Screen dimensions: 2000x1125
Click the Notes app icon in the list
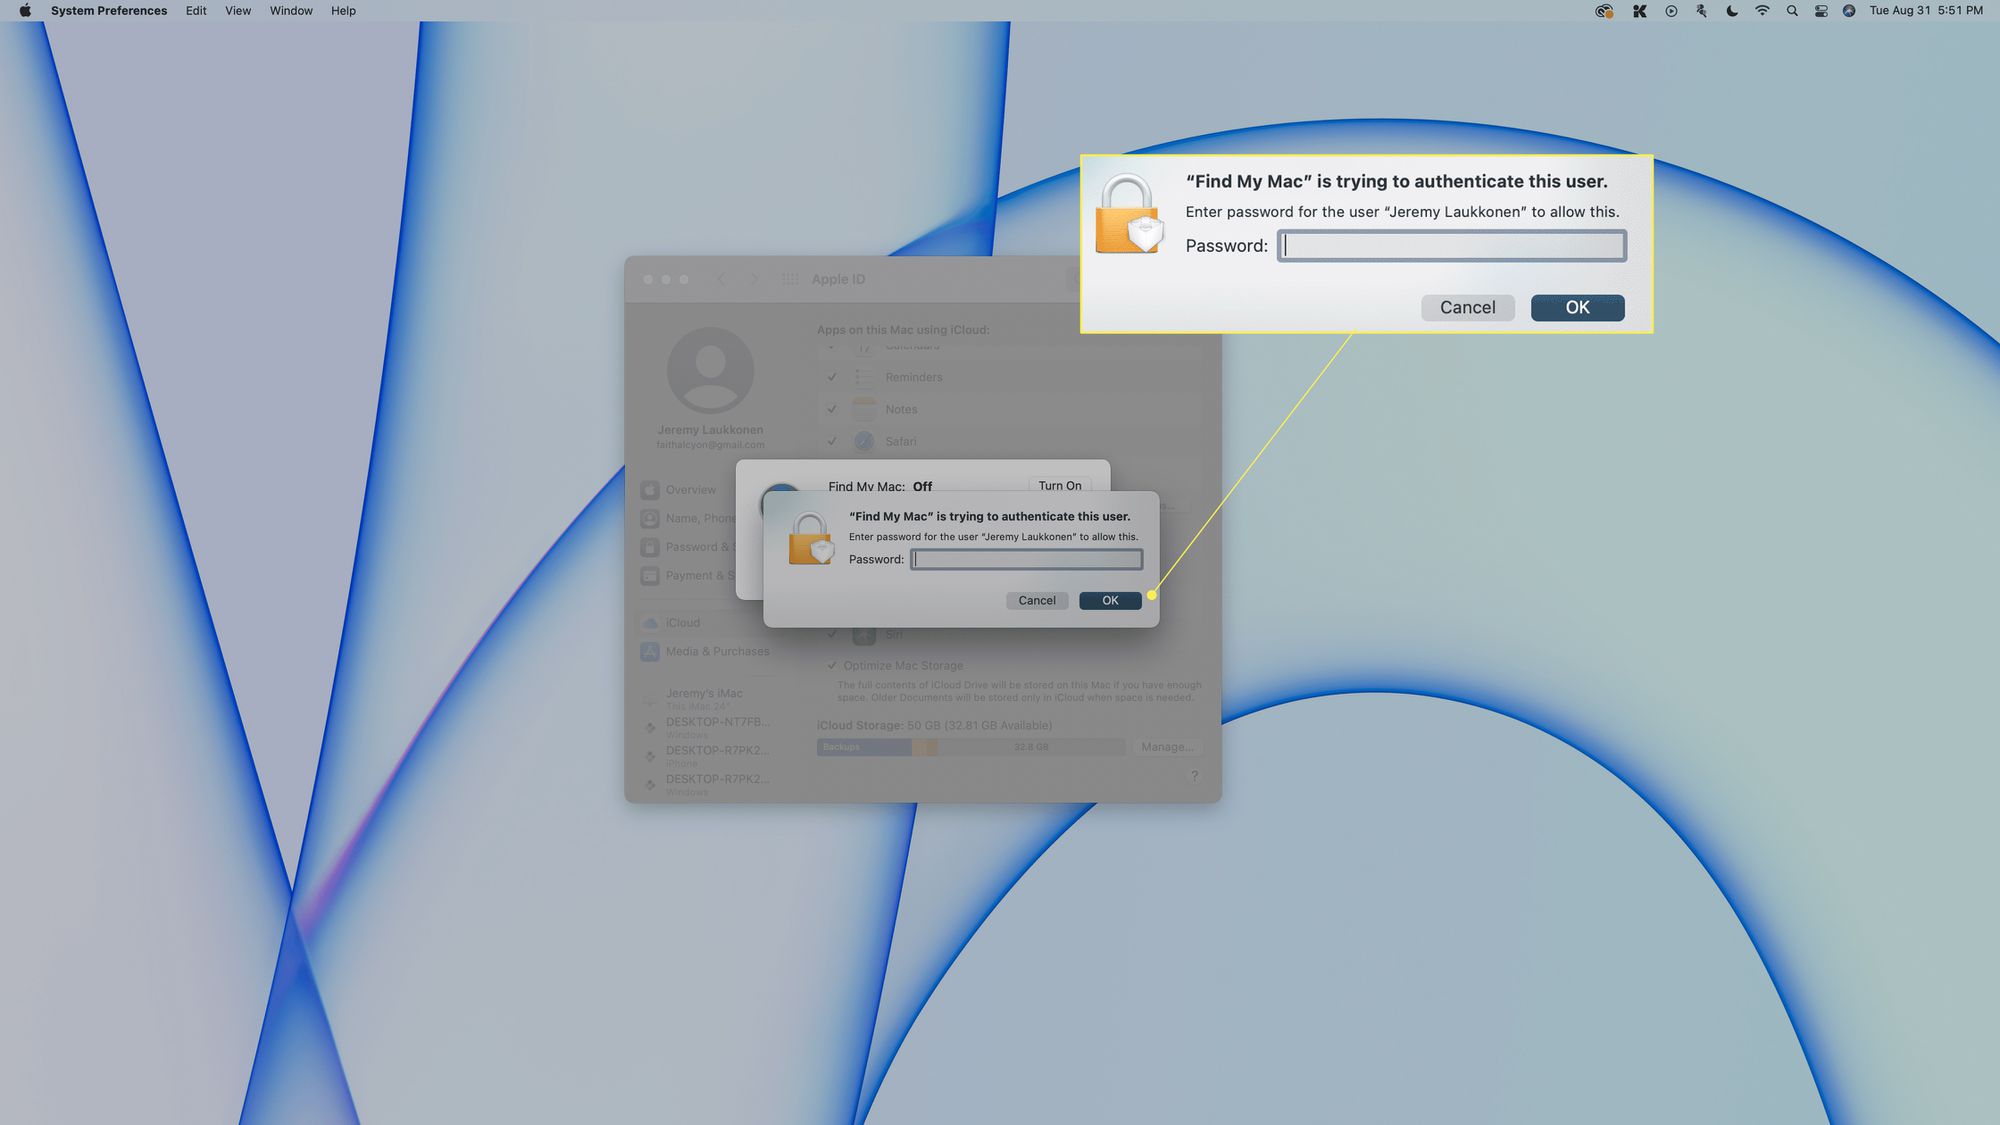pos(864,409)
